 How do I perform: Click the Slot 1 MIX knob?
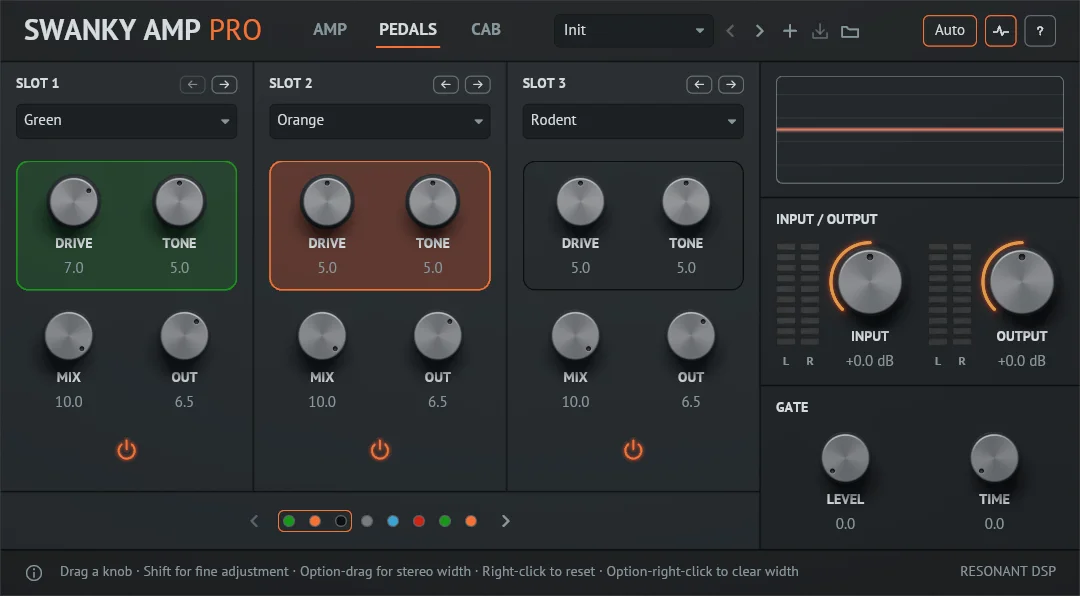click(68, 336)
